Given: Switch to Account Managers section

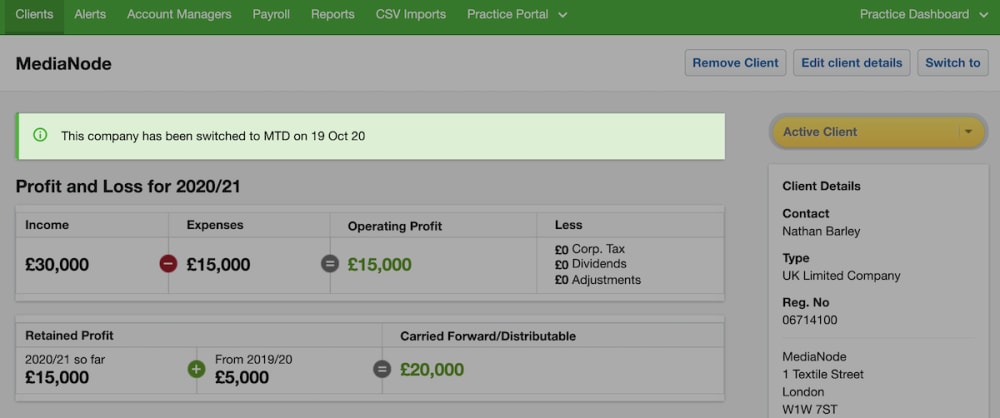Looking at the screenshot, I should click(179, 15).
